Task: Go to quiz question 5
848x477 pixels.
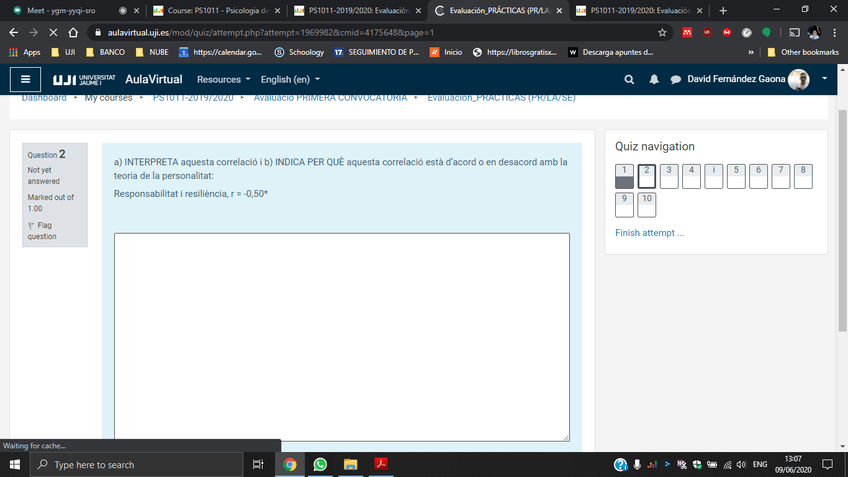Action: [x=736, y=176]
